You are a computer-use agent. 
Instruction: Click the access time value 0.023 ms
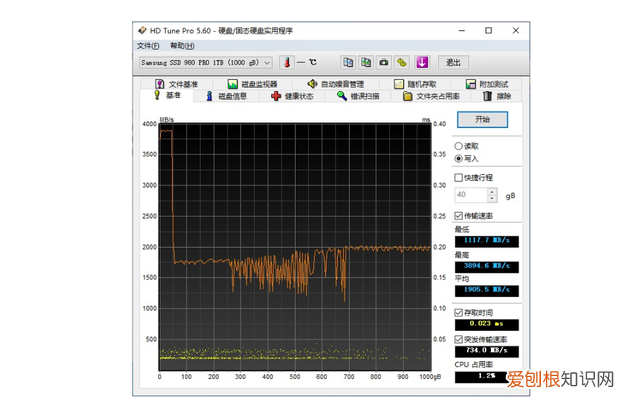click(x=487, y=325)
